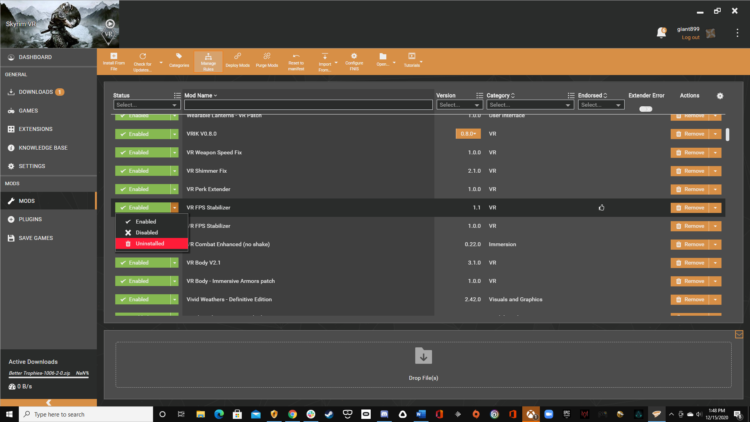Image resolution: width=750 pixels, height=422 pixels.
Task: Remove VRIK V0.8.0 mod
Action: [x=690, y=134]
